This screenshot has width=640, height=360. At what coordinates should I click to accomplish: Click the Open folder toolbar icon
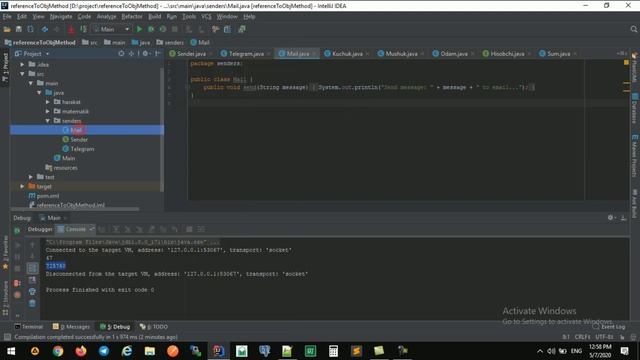coord(7,29)
